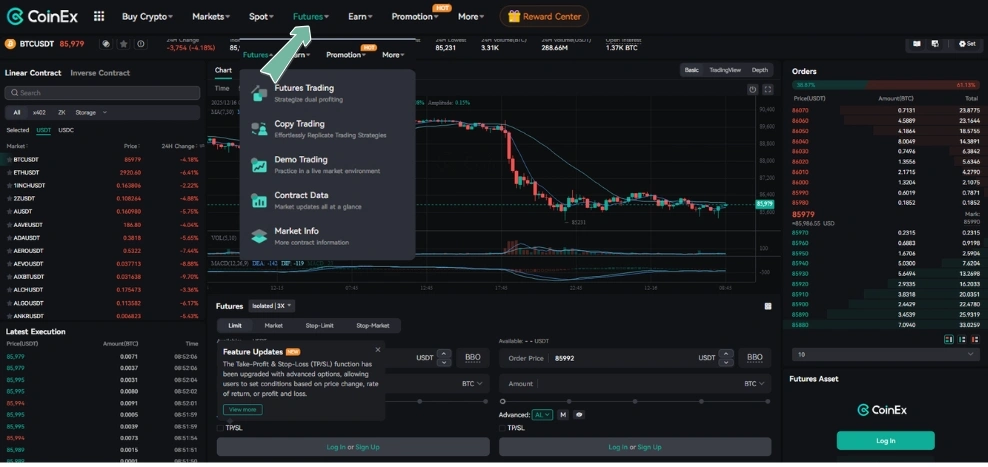988x467 pixels.
Task: Click the Demo Trading menu icon
Action: [259, 164]
